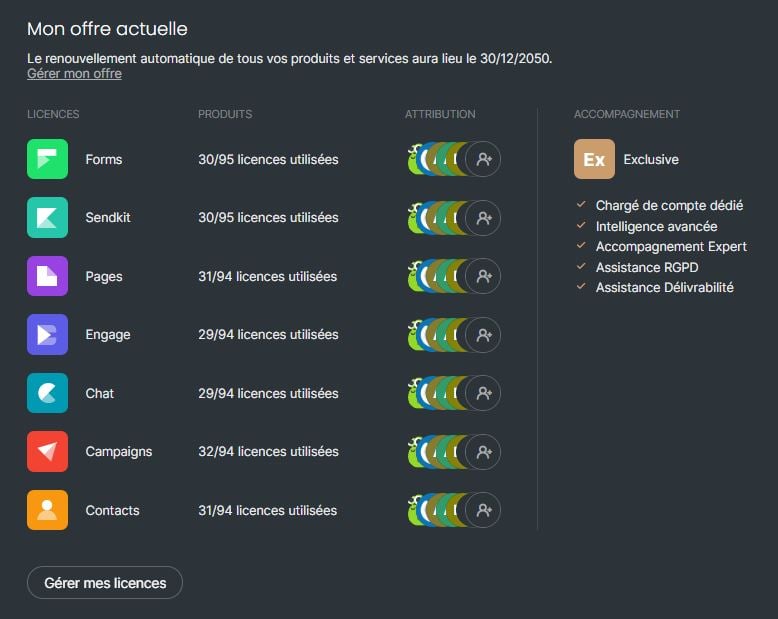Click the Exclusive plan badge

click(594, 160)
